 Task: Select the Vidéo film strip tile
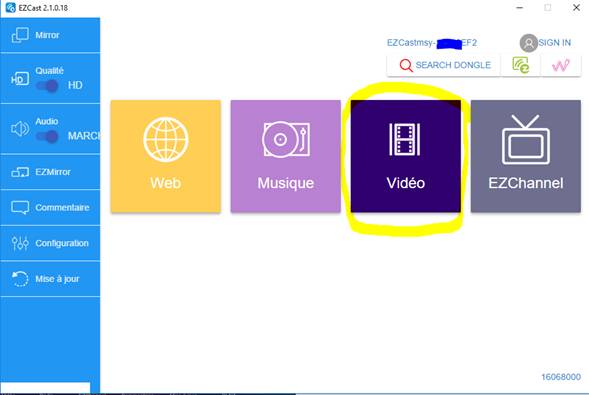[x=406, y=156]
